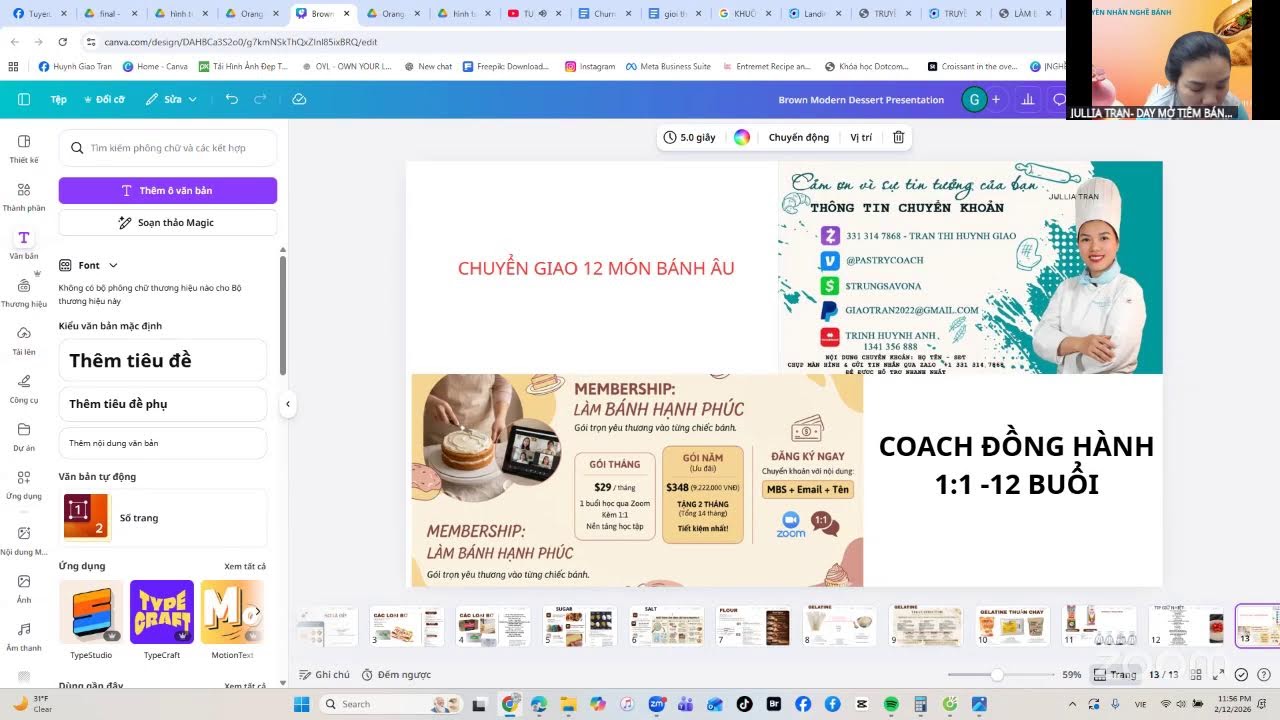The height and width of the screenshot is (720, 1280).
Task: Click the Windows taskbar Search box
Action: [391, 704]
